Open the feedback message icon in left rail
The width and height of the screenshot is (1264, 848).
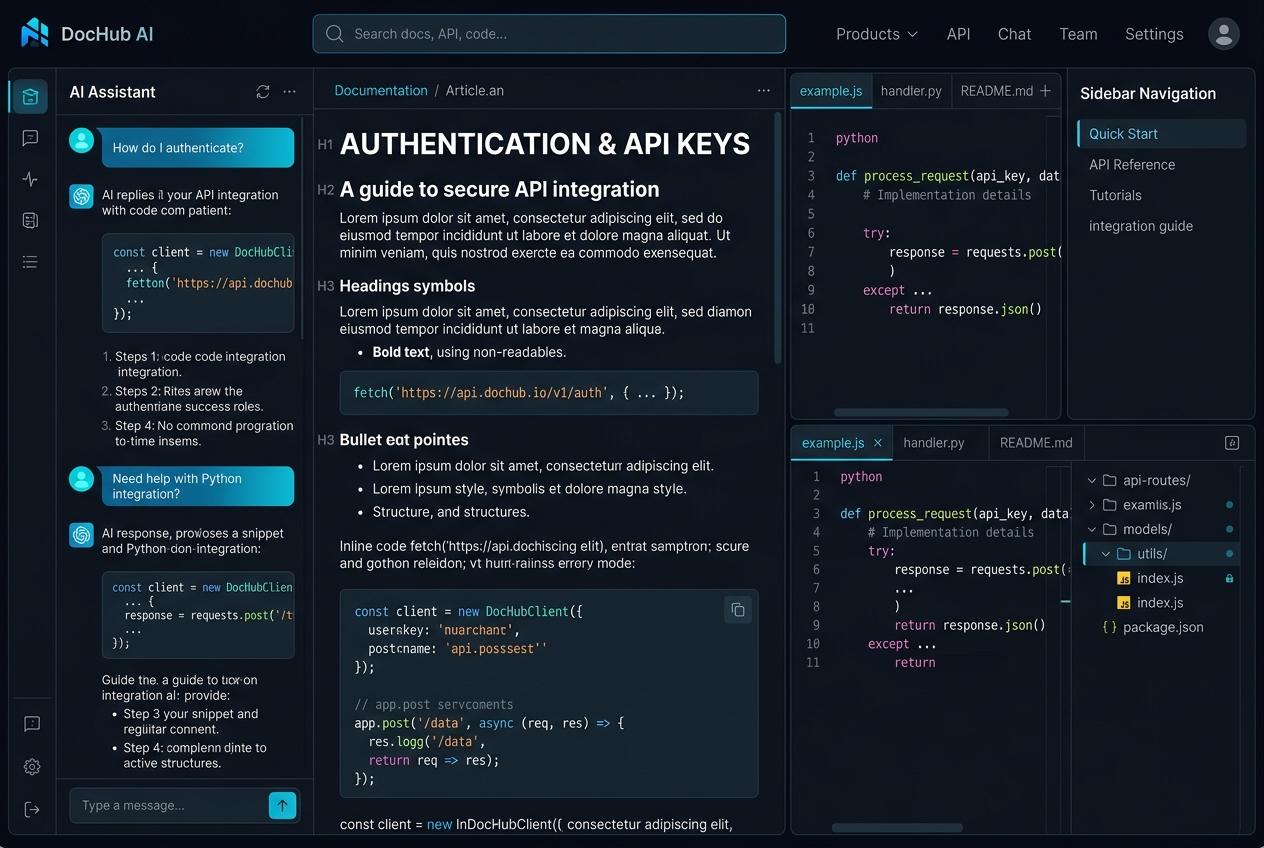pos(31,724)
